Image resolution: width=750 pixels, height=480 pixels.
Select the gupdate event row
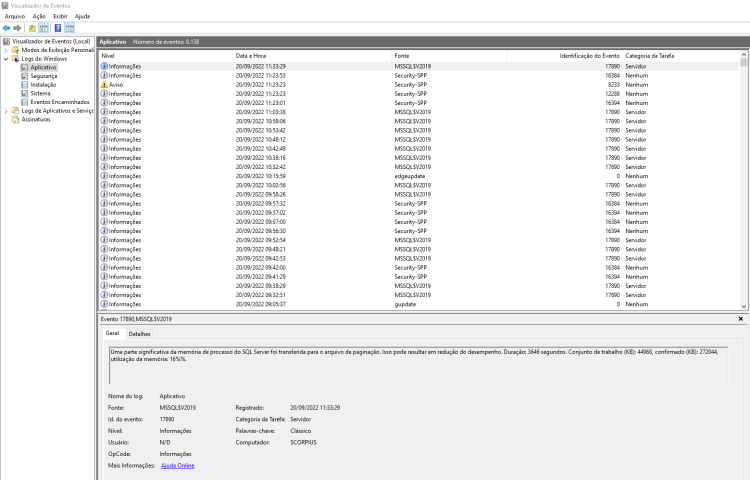(x=419, y=304)
